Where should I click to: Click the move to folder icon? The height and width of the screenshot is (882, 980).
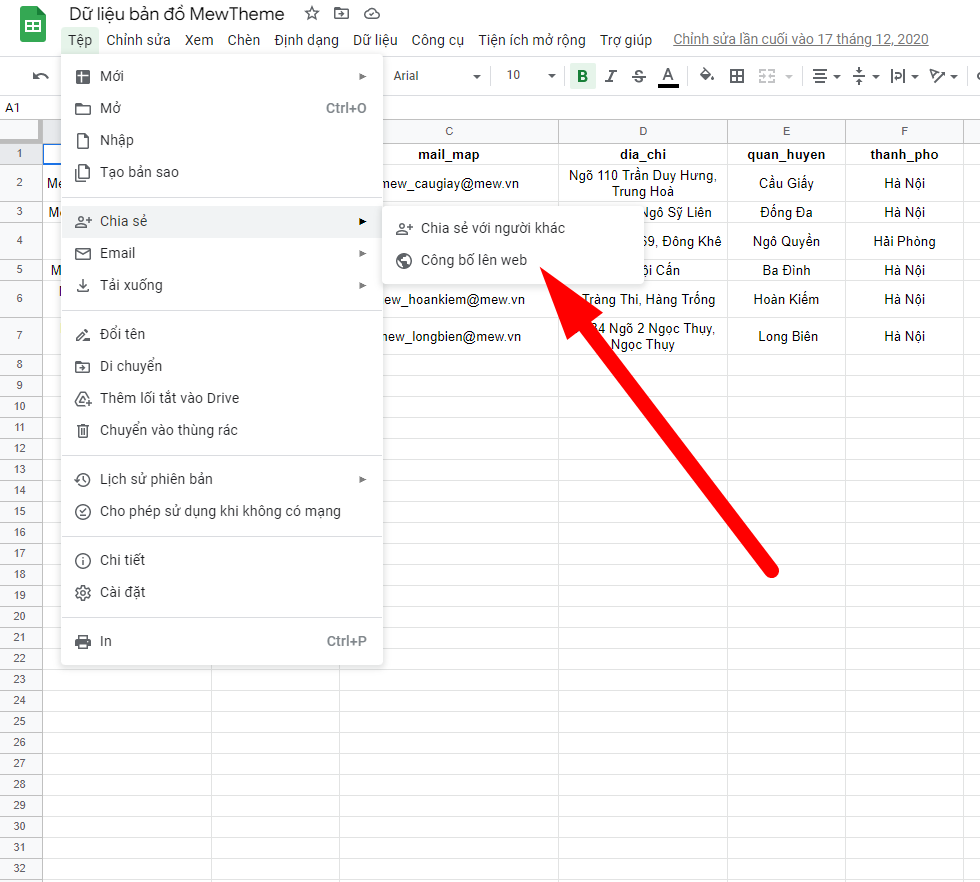[342, 14]
